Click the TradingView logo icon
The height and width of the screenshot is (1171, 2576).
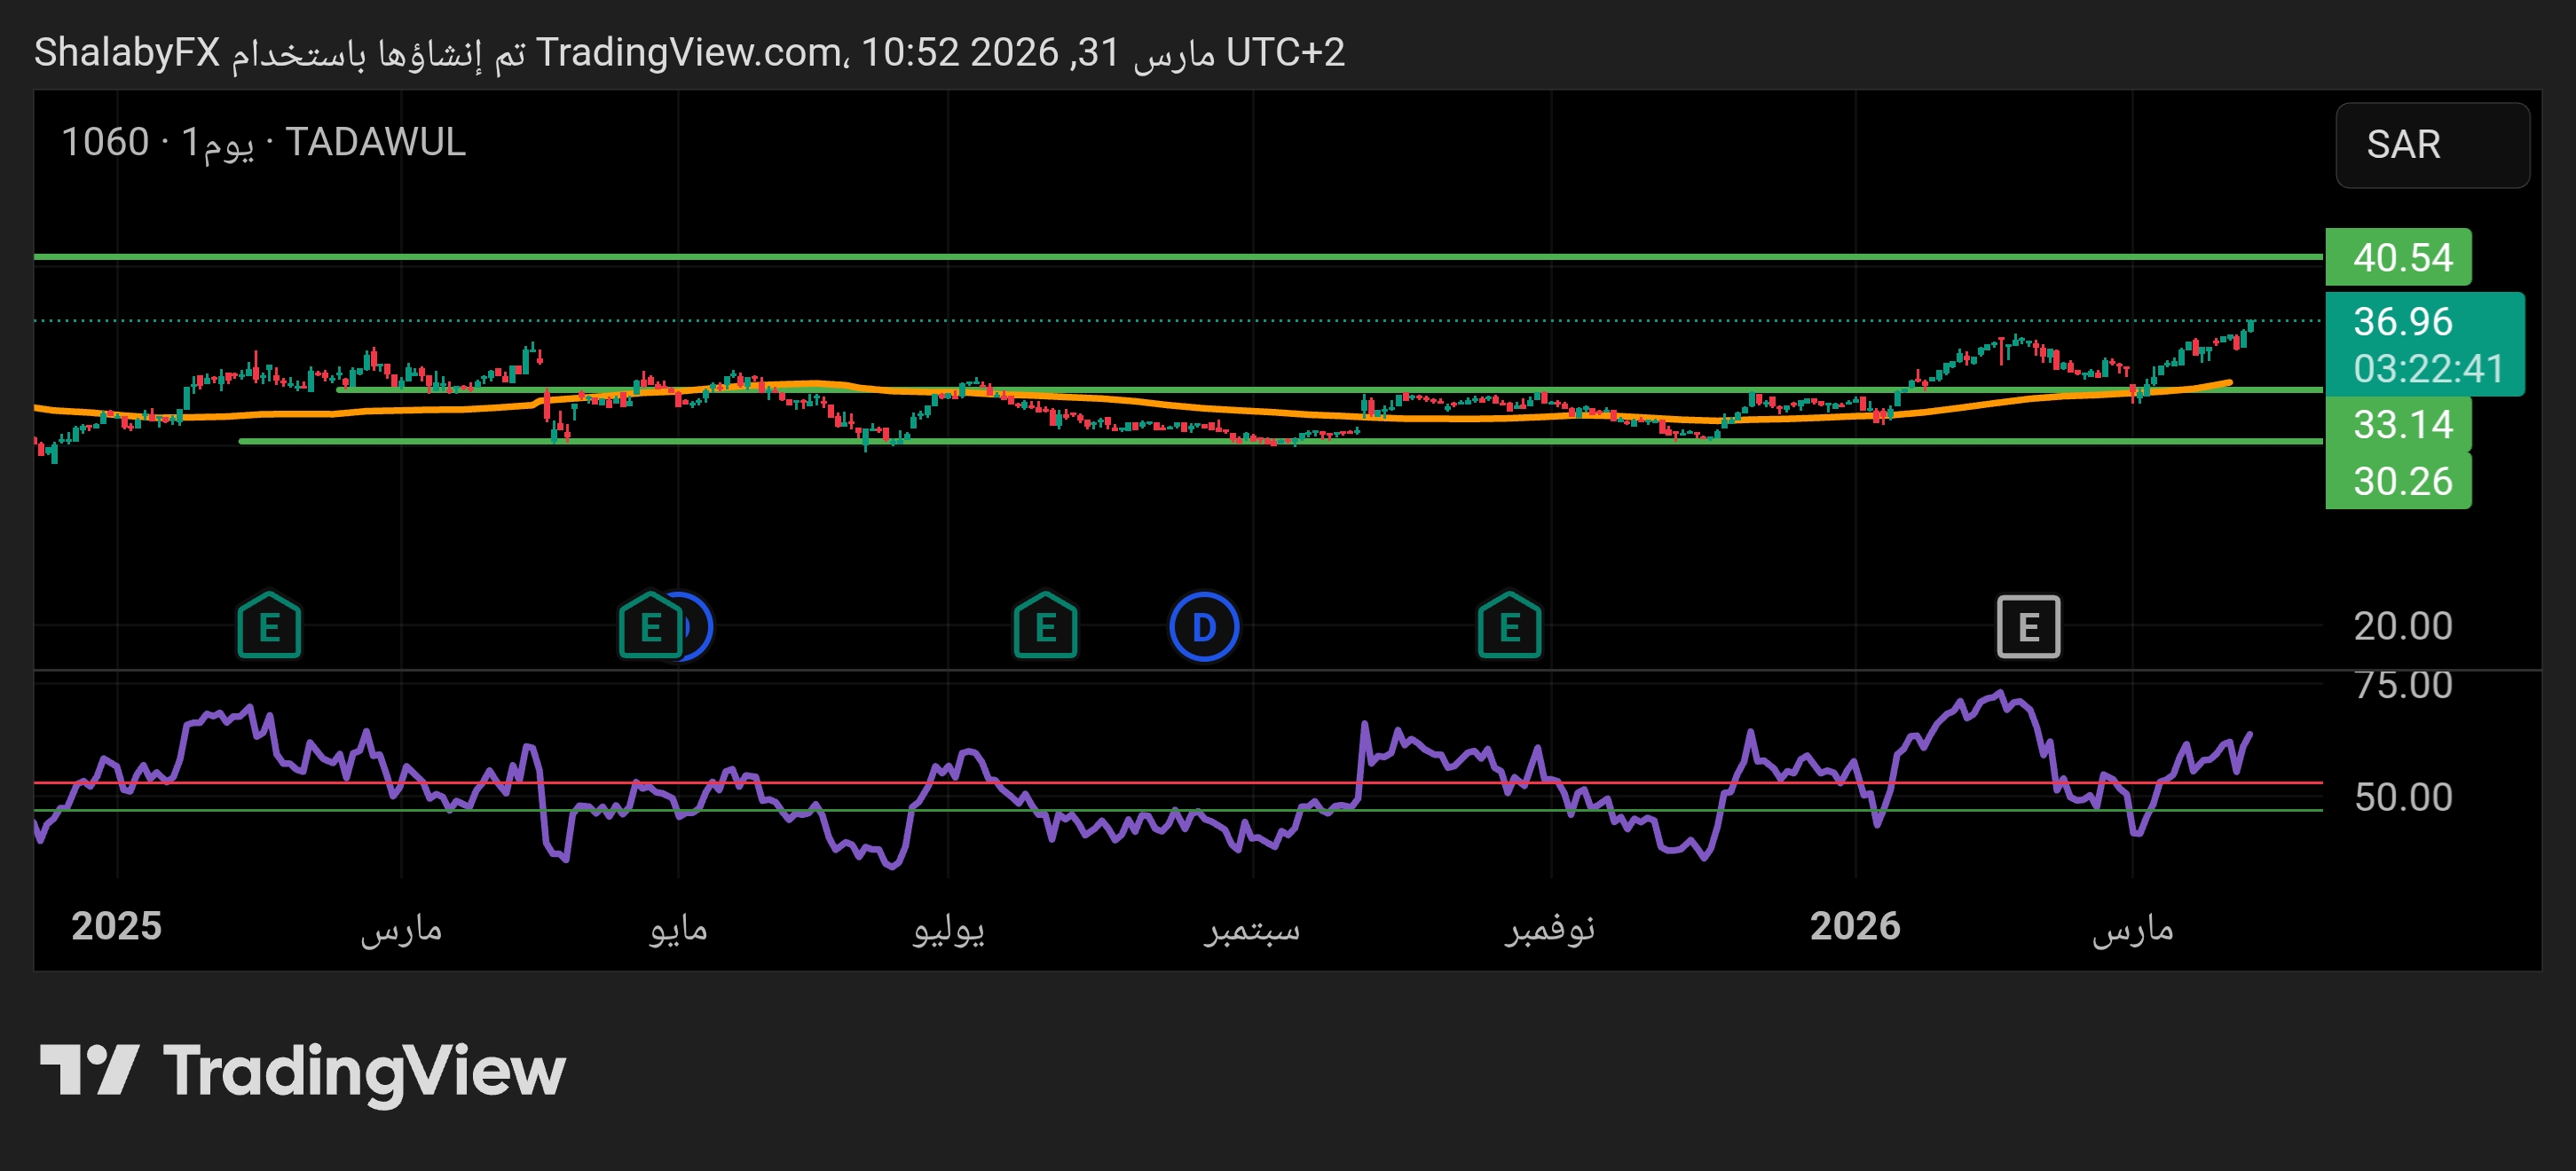[x=88, y=1070]
